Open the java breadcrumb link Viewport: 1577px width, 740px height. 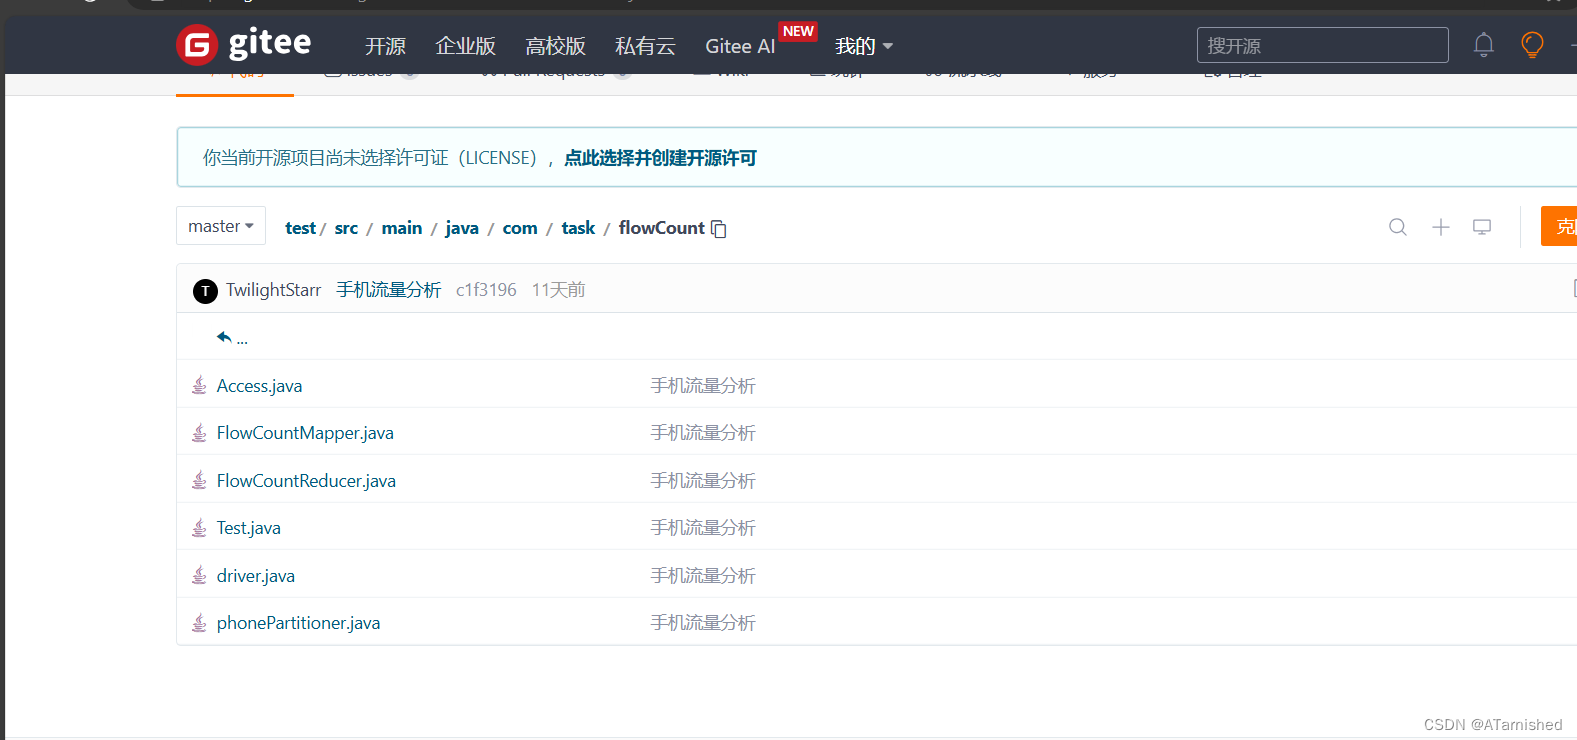[462, 228]
